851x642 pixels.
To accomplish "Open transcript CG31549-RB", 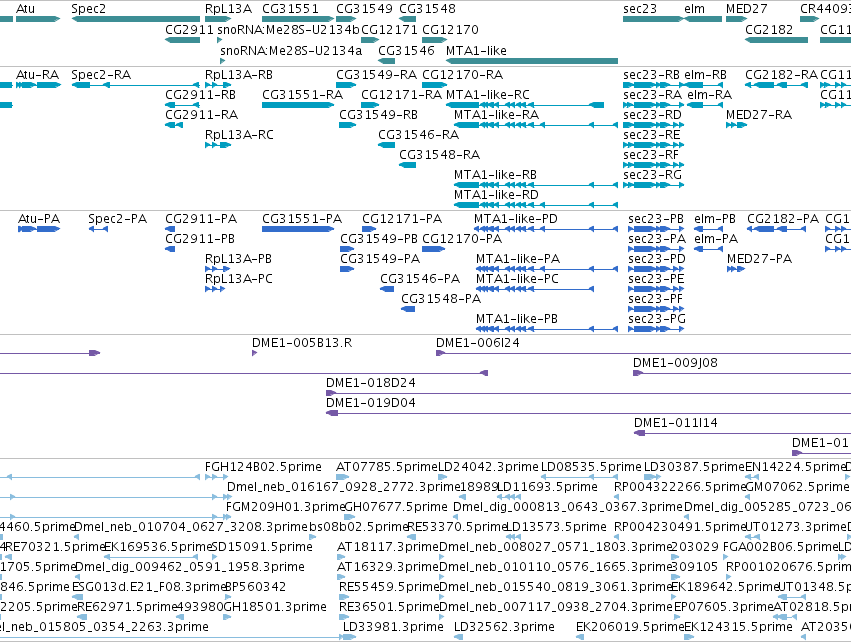I will [x=379, y=115].
